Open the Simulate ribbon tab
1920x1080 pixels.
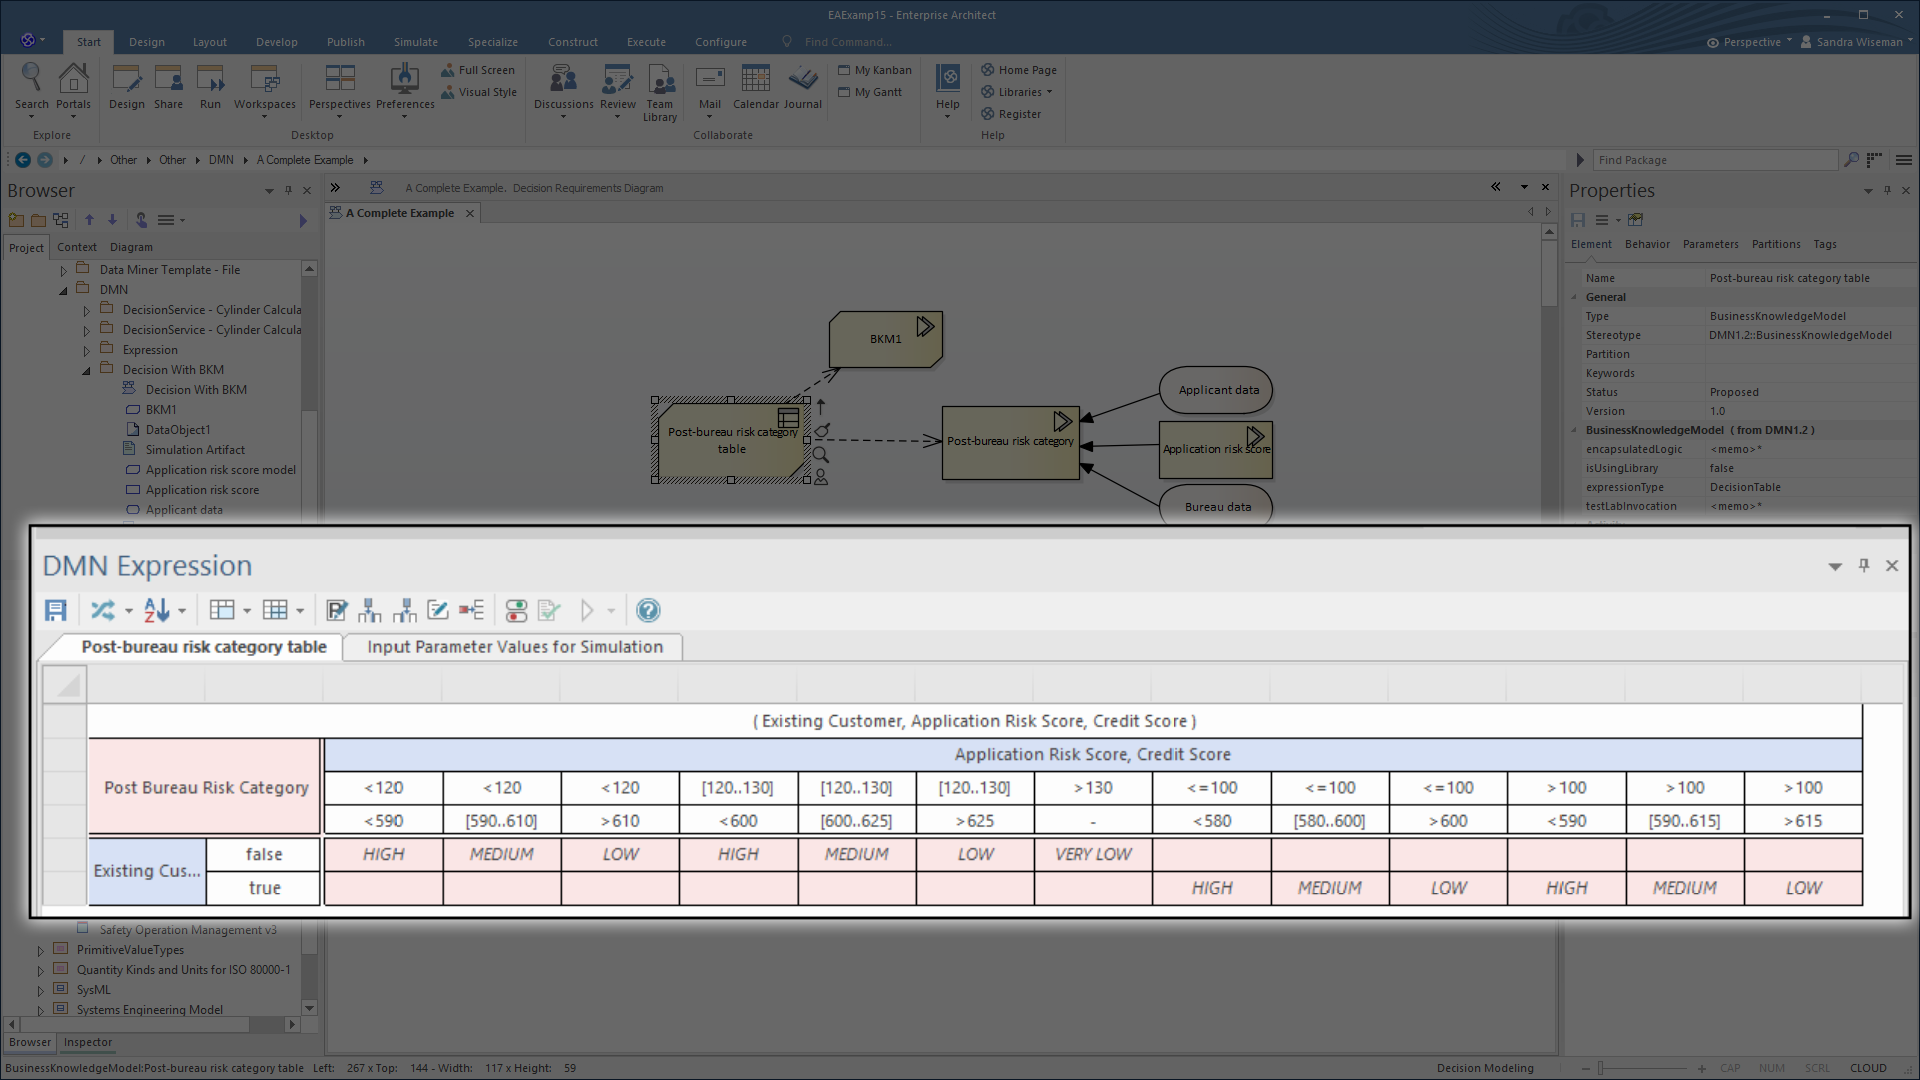[x=415, y=42]
